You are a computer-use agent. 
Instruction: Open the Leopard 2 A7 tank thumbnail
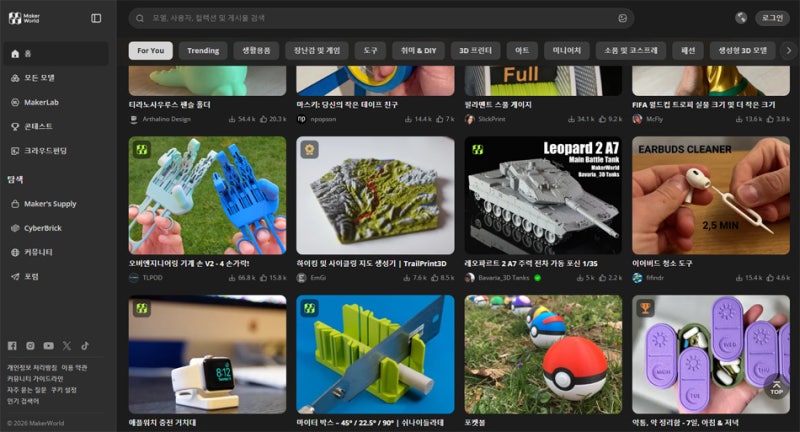coord(543,195)
